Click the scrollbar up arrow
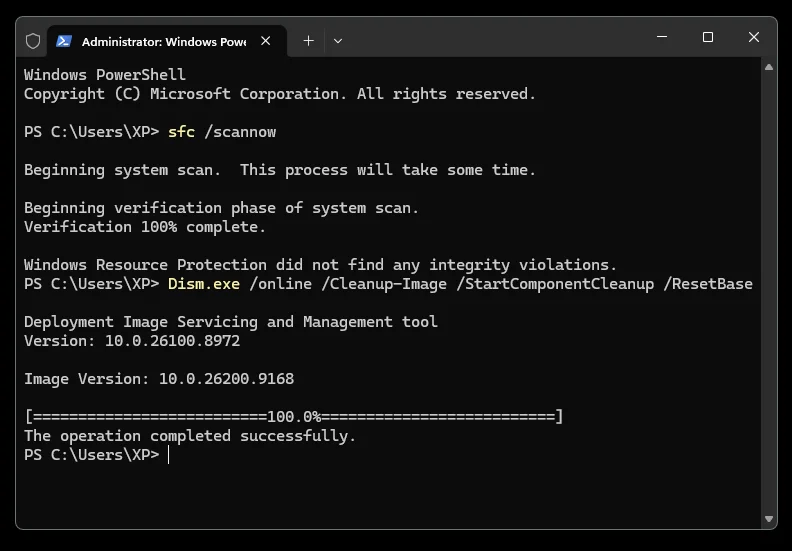The width and height of the screenshot is (792, 551). point(769,67)
